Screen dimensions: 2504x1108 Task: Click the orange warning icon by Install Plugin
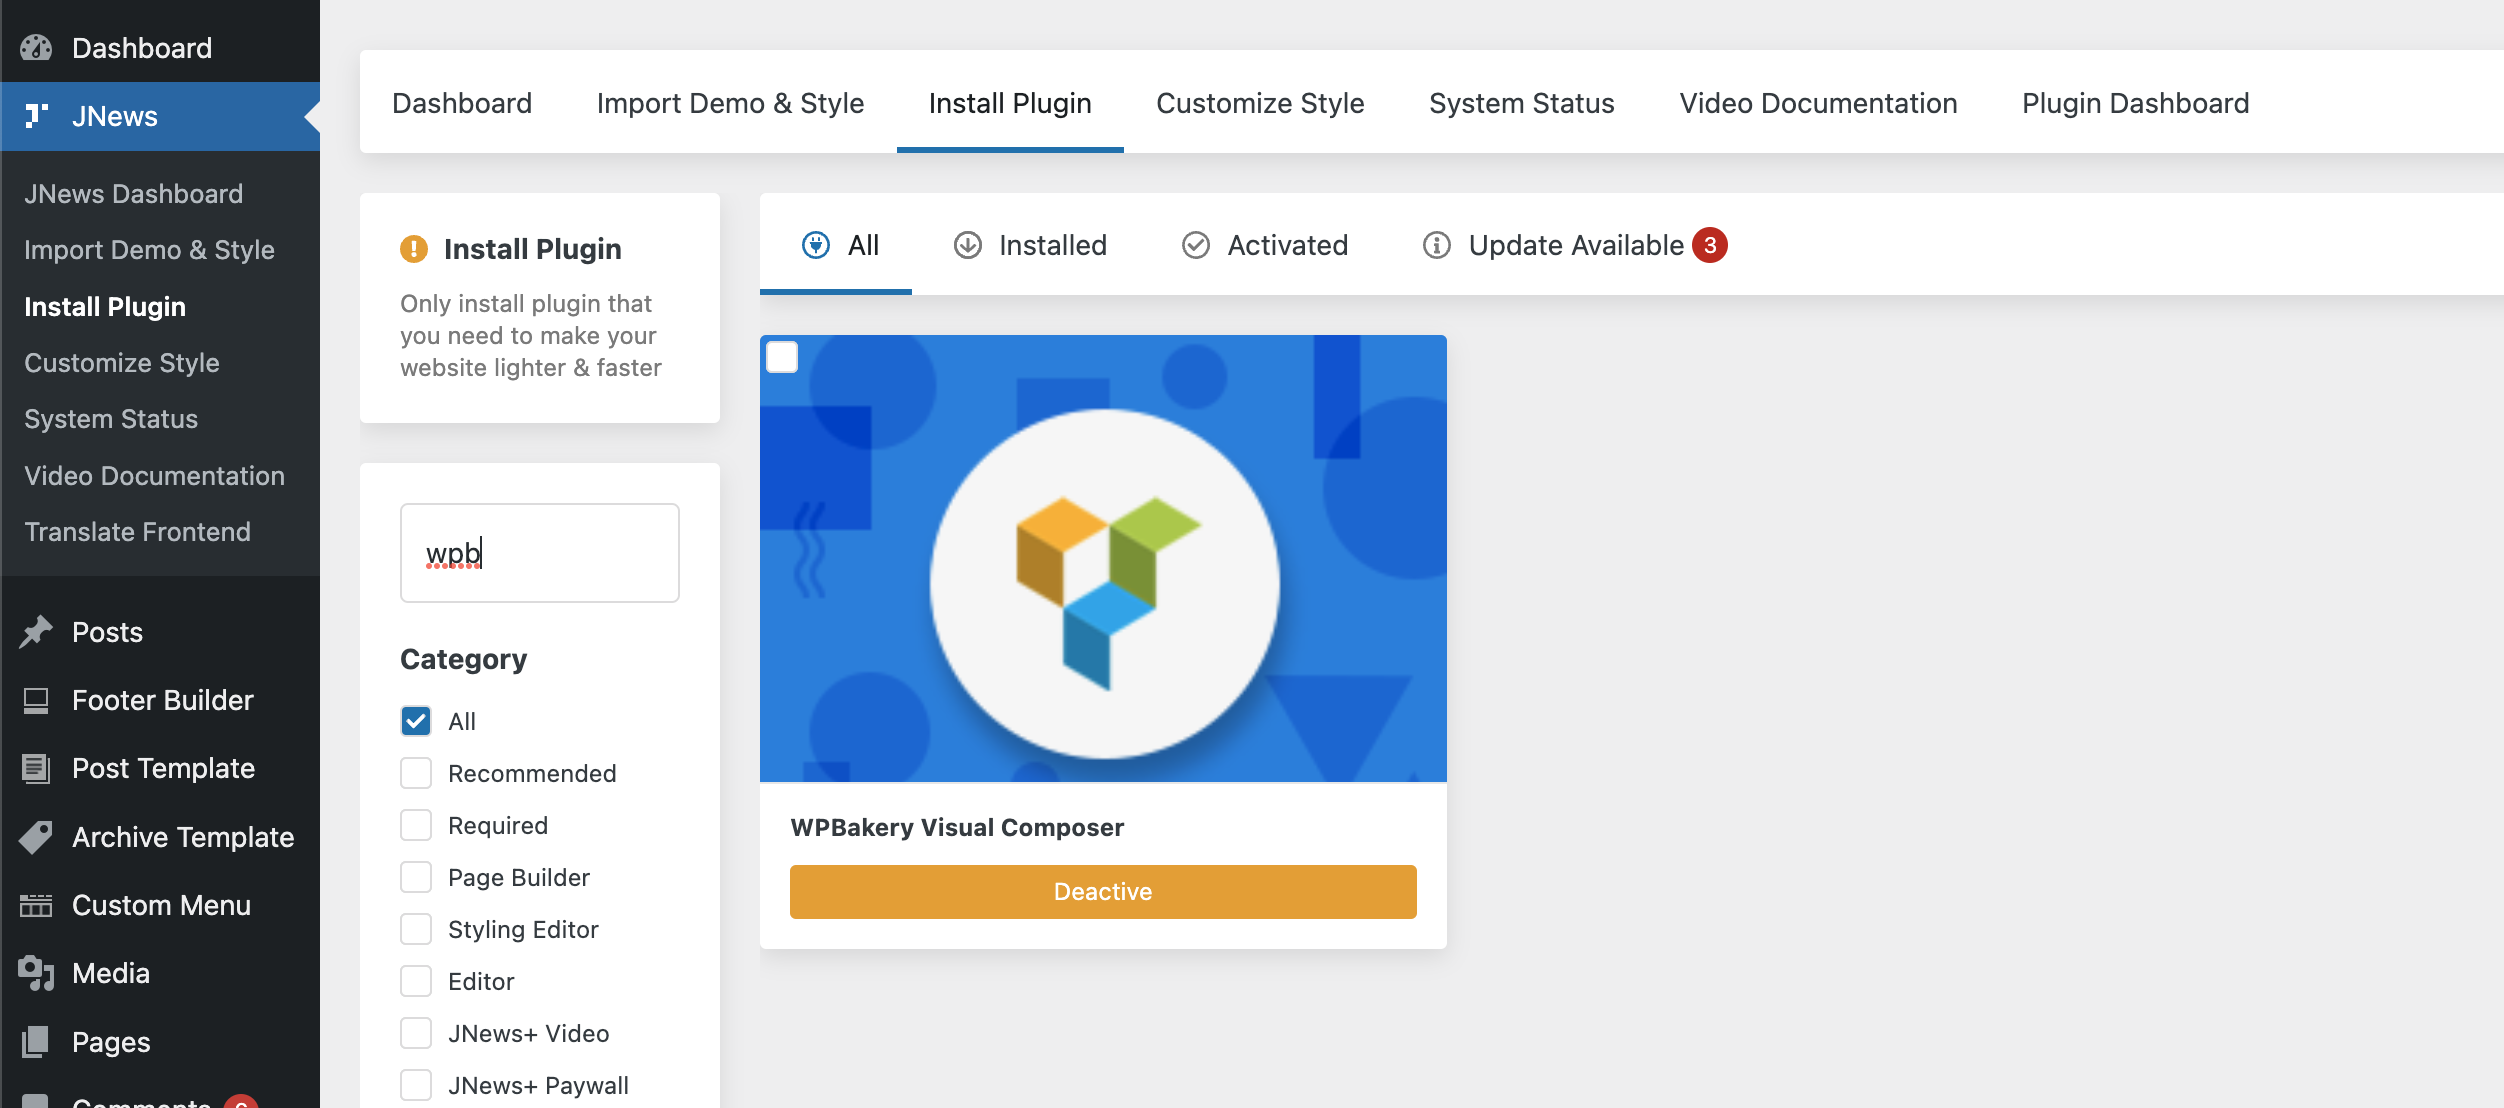pyautogui.click(x=414, y=249)
